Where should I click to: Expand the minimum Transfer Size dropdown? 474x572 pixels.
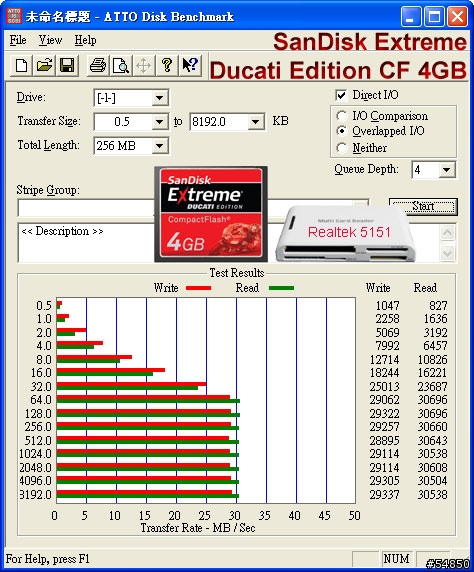pos(159,121)
